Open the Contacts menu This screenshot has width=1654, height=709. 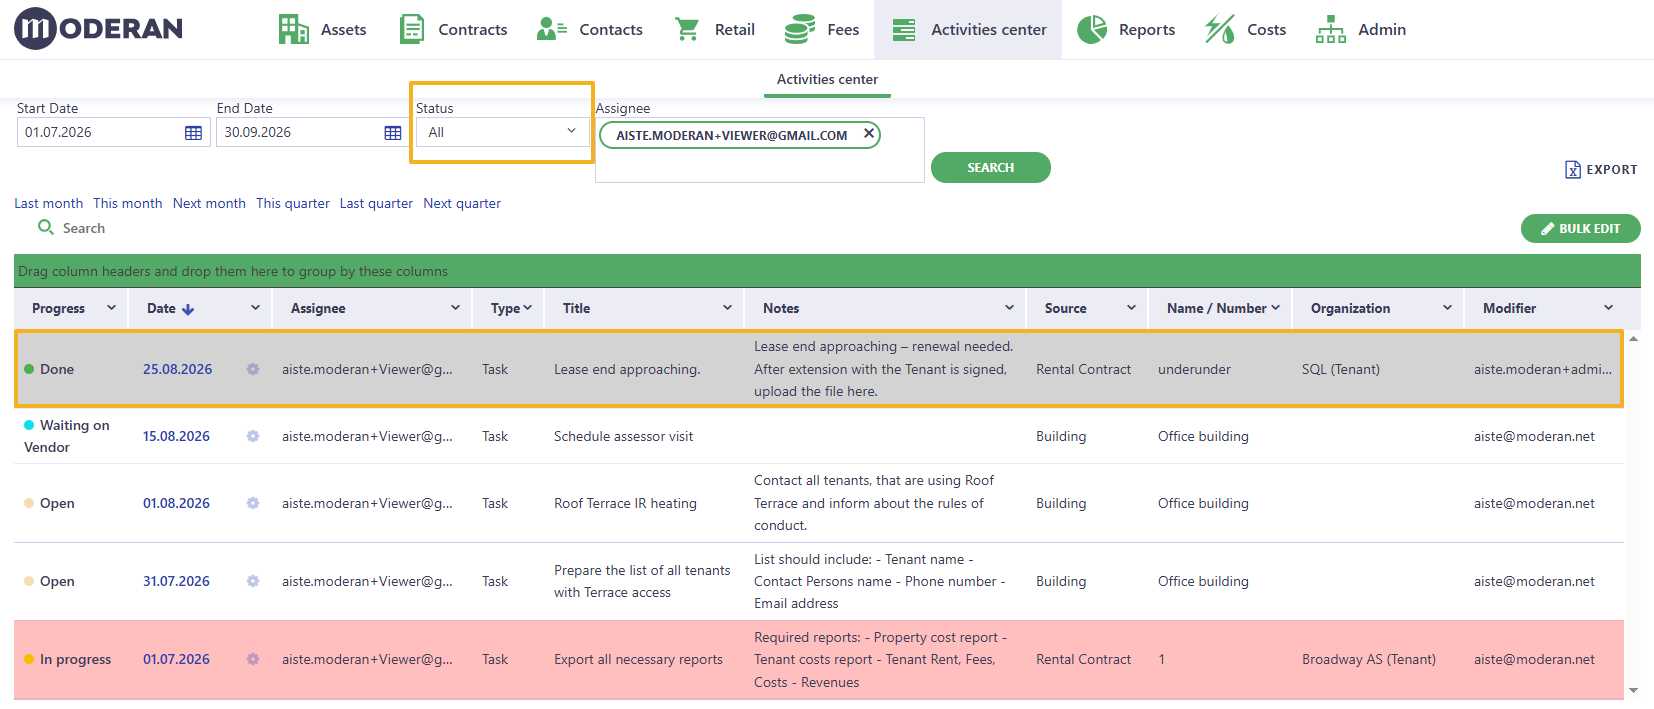(590, 30)
